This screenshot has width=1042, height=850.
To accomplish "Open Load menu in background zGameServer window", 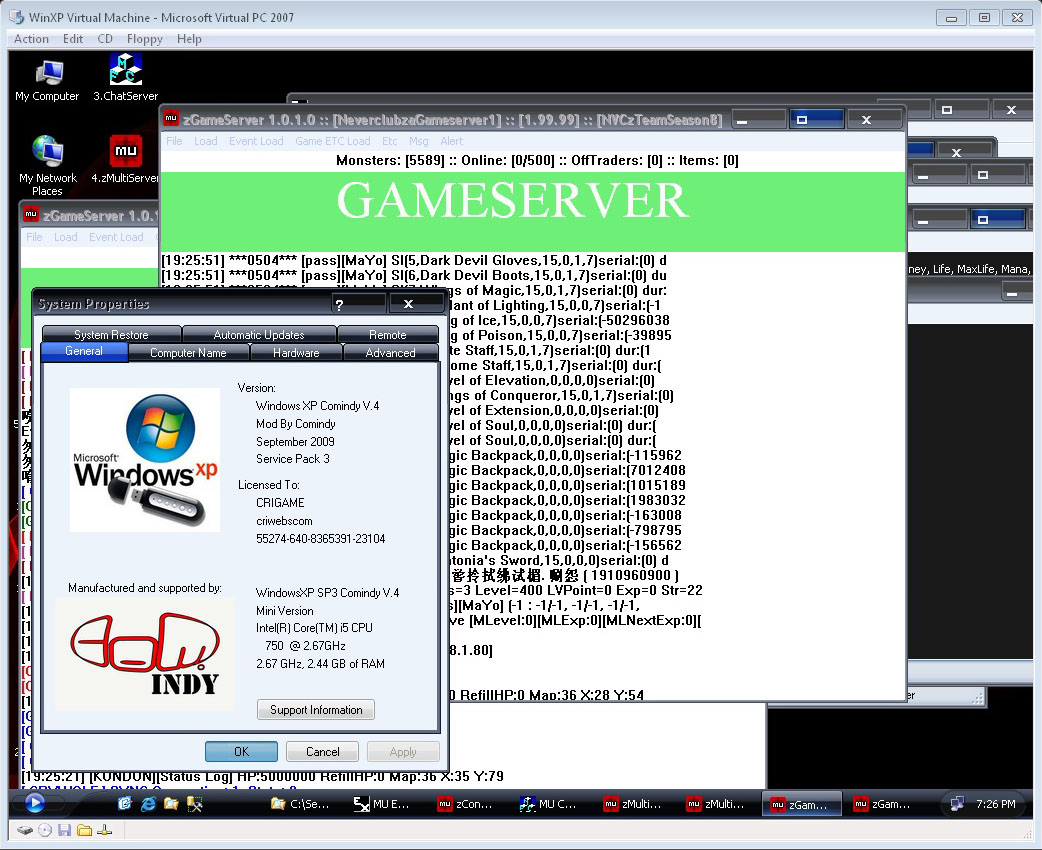I will 65,237.
